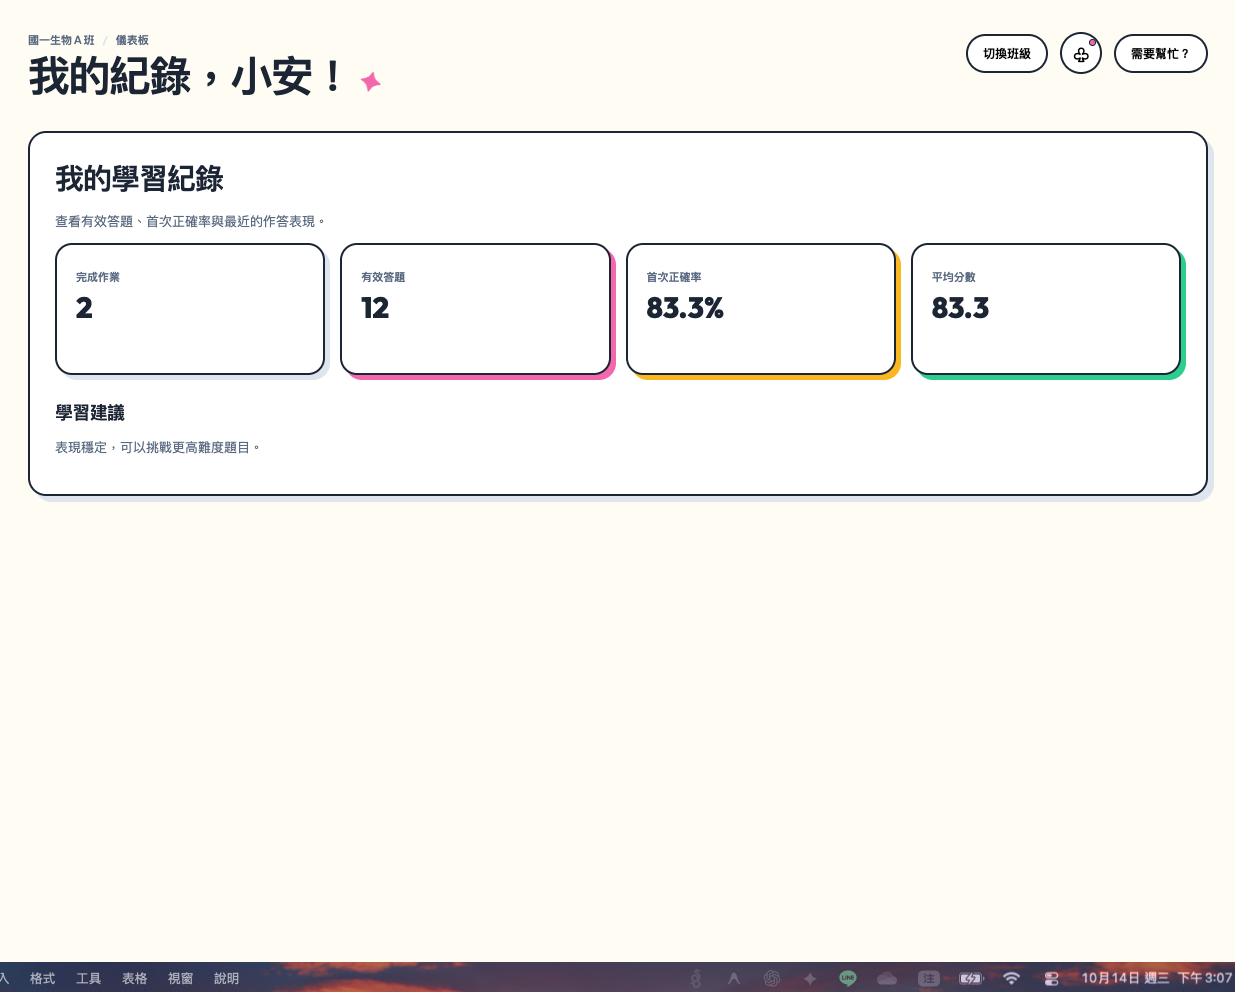The width and height of the screenshot is (1235, 992).
Task: Click the 學習建議 heading
Action: coord(90,413)
